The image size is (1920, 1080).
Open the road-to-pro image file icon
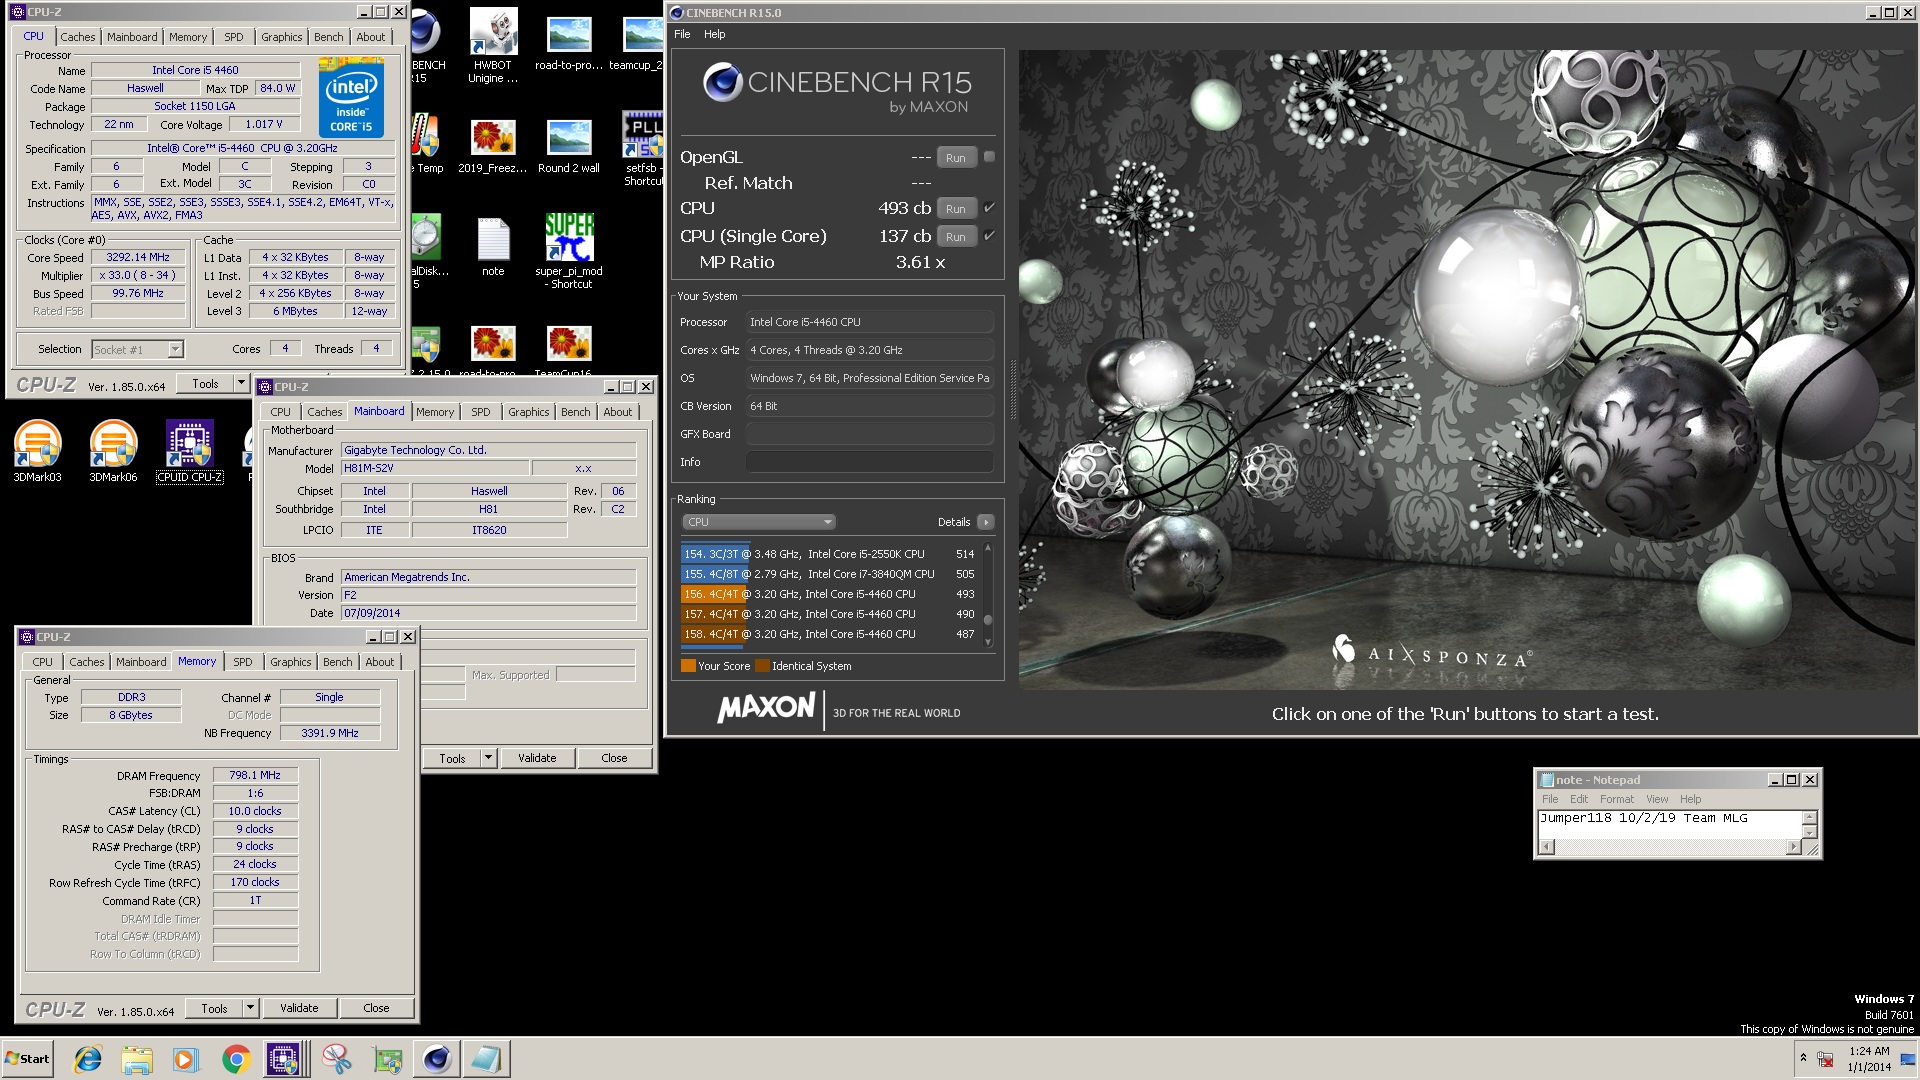point(569,44)
